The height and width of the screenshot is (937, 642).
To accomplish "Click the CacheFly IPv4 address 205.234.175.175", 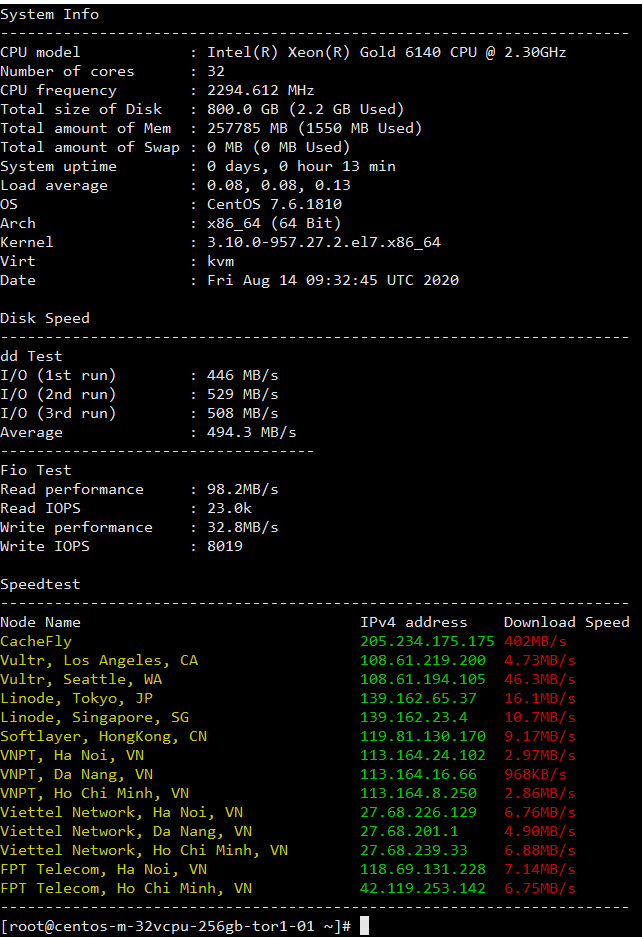I will tap(427, 641).
